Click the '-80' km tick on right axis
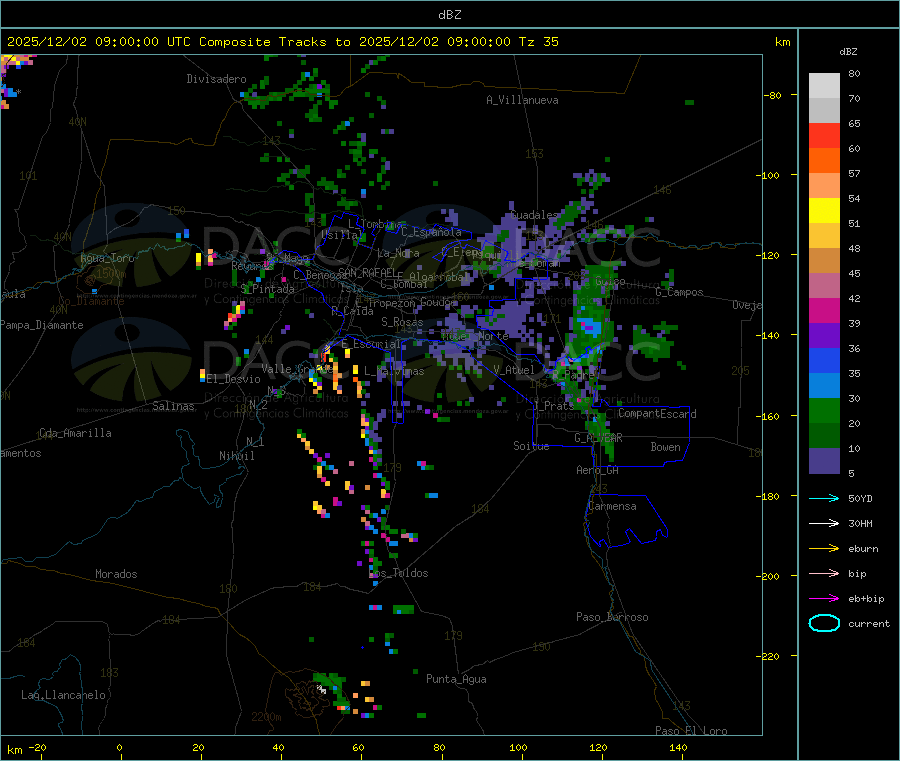Screen dimensions: 900x761 coord(773,95)
